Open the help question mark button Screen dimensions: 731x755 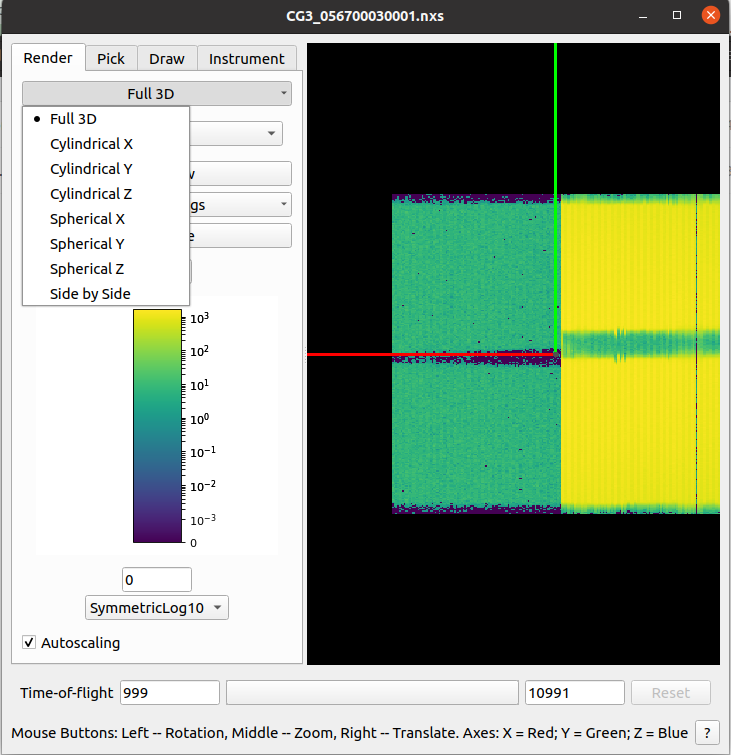[x=707, y=733]
